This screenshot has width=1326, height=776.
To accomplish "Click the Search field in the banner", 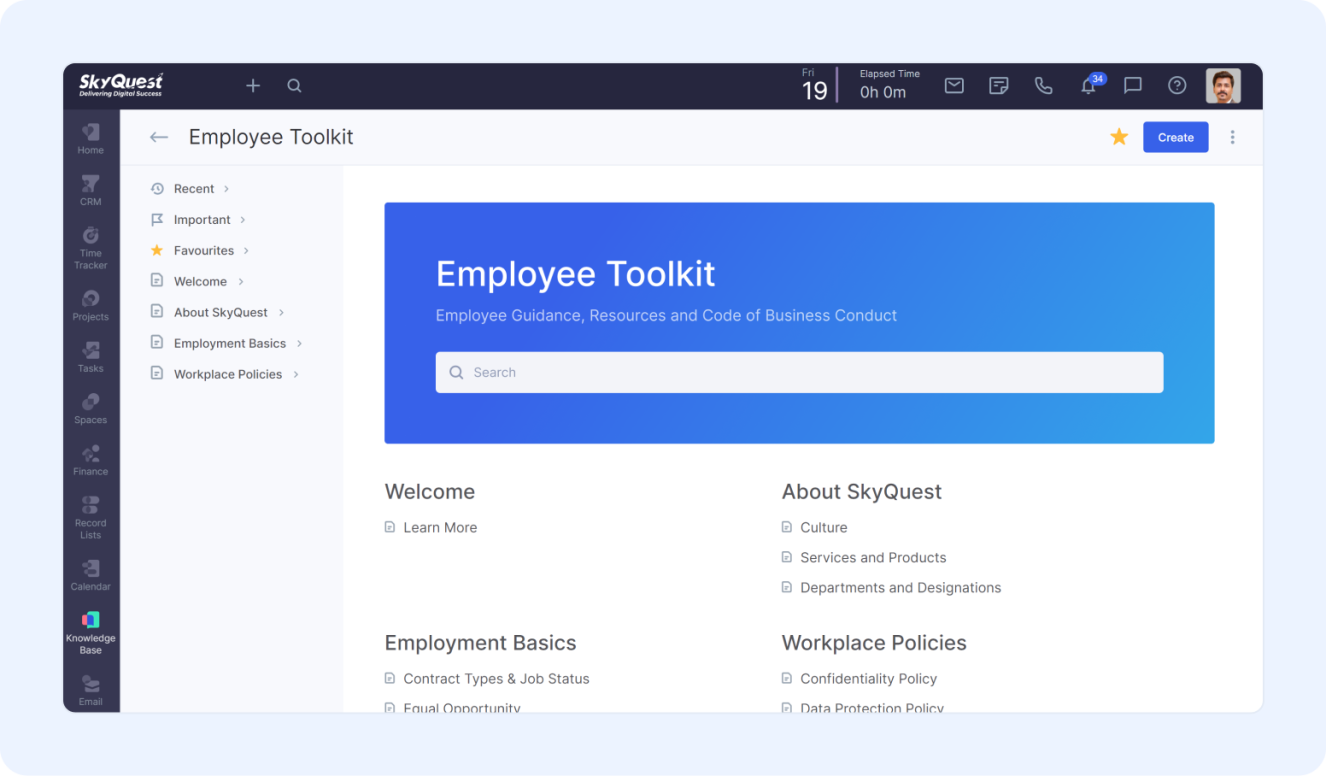I will [x=799, y=372].
